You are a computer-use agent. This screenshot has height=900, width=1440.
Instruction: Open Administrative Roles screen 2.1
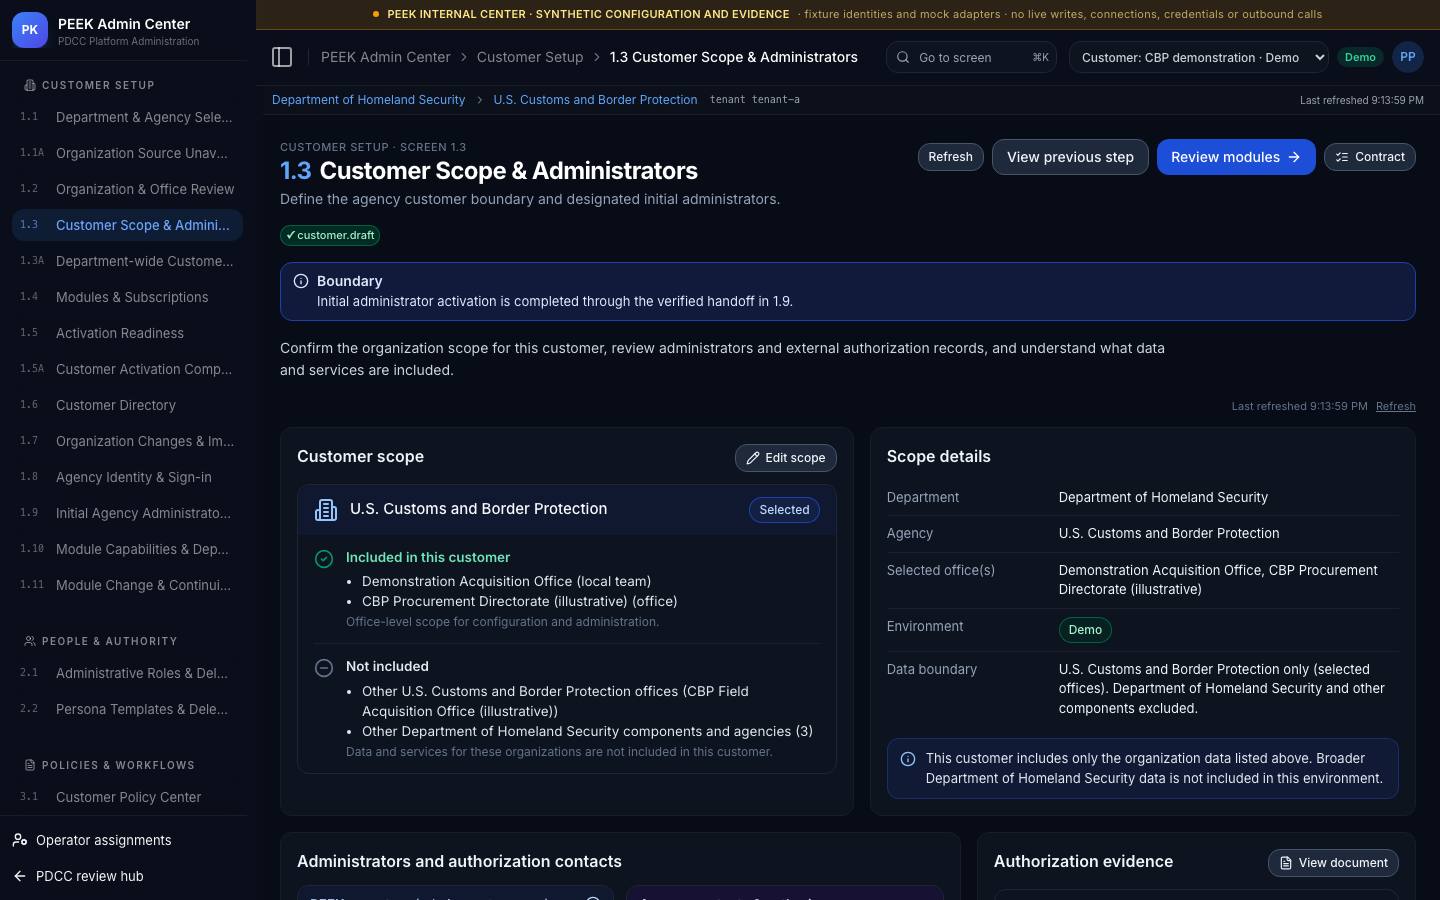127,673
